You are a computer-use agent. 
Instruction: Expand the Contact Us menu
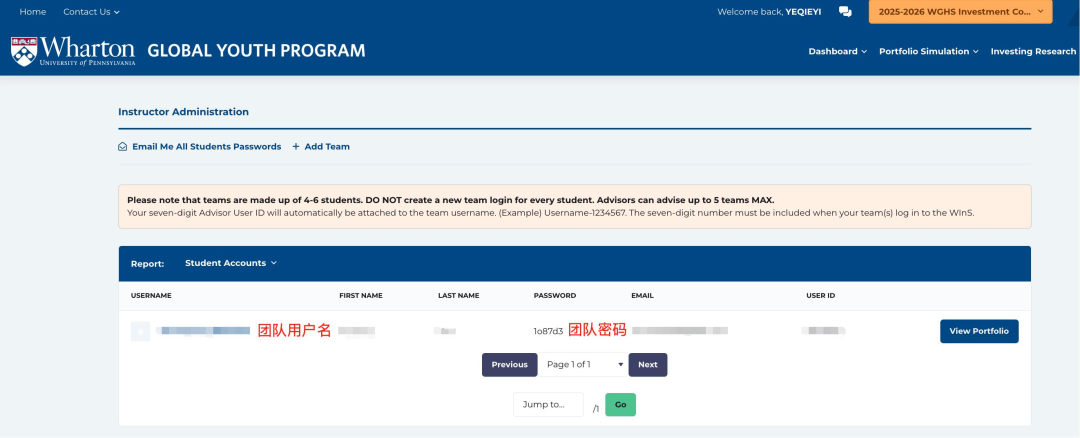coord(91,12)
